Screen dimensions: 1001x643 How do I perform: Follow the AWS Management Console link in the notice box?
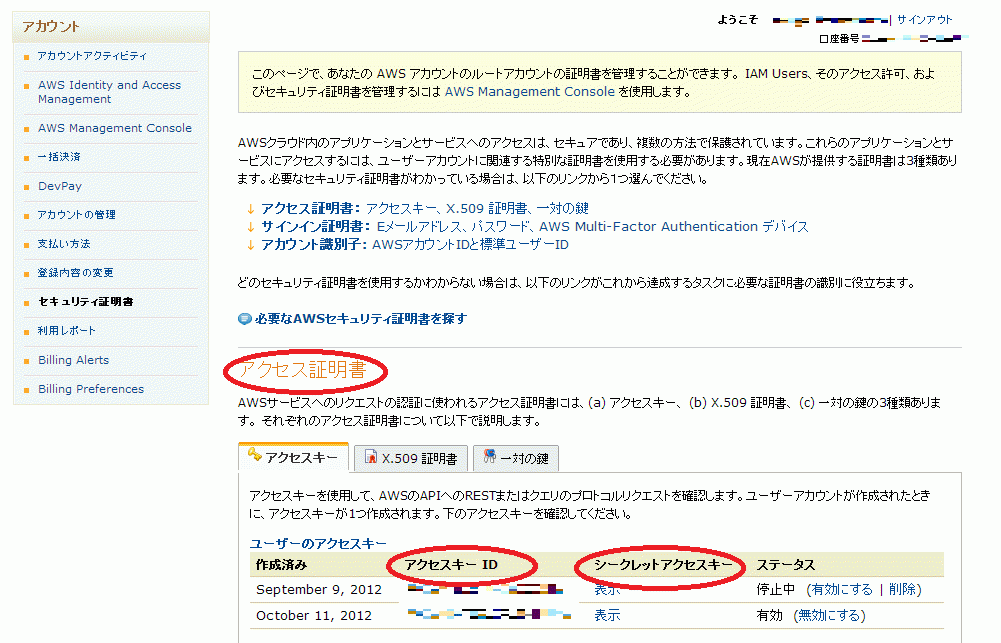pos(530,92)
